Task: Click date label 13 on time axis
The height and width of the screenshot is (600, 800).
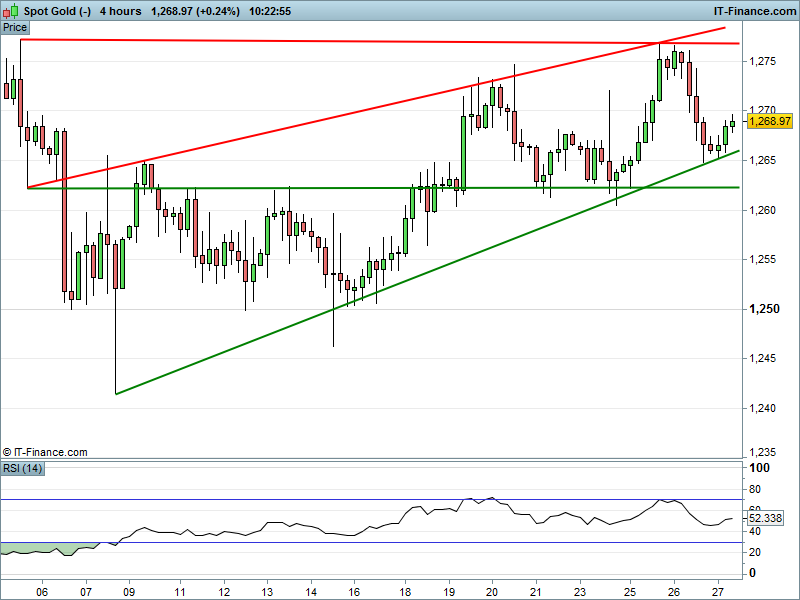Action: (x=267, y=592)
